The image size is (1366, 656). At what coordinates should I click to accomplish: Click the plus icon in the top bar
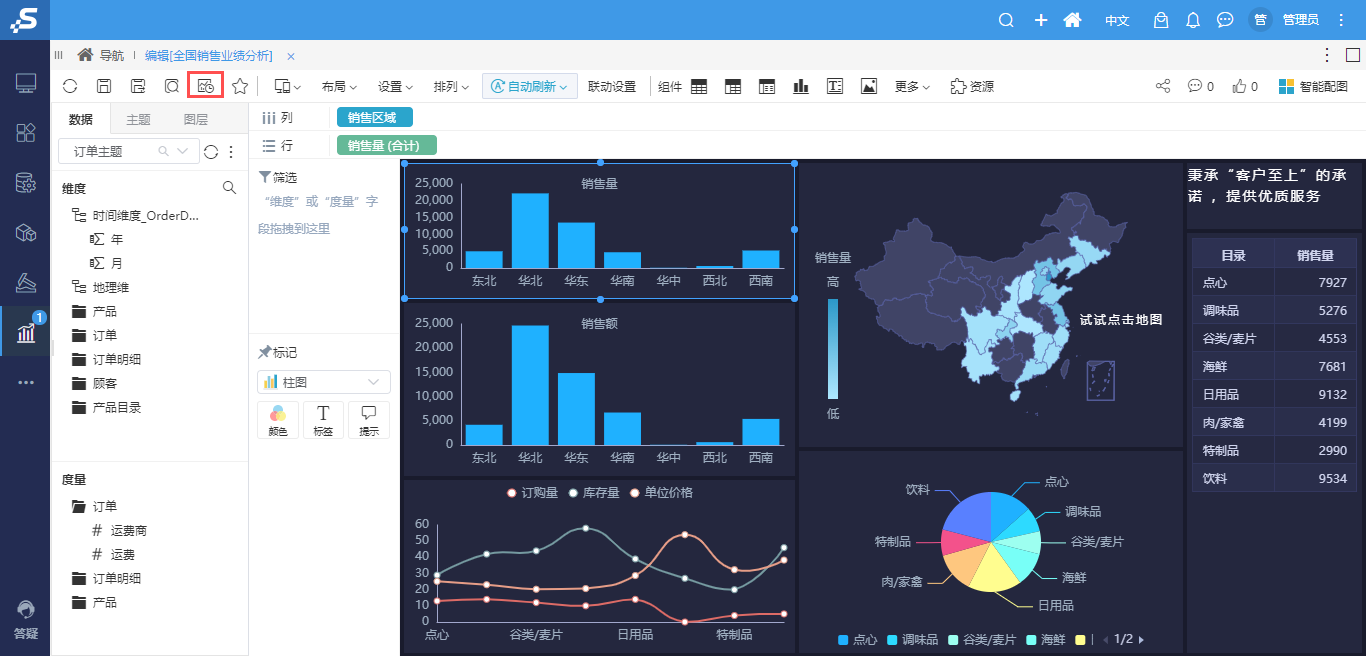click(1041, 20)
